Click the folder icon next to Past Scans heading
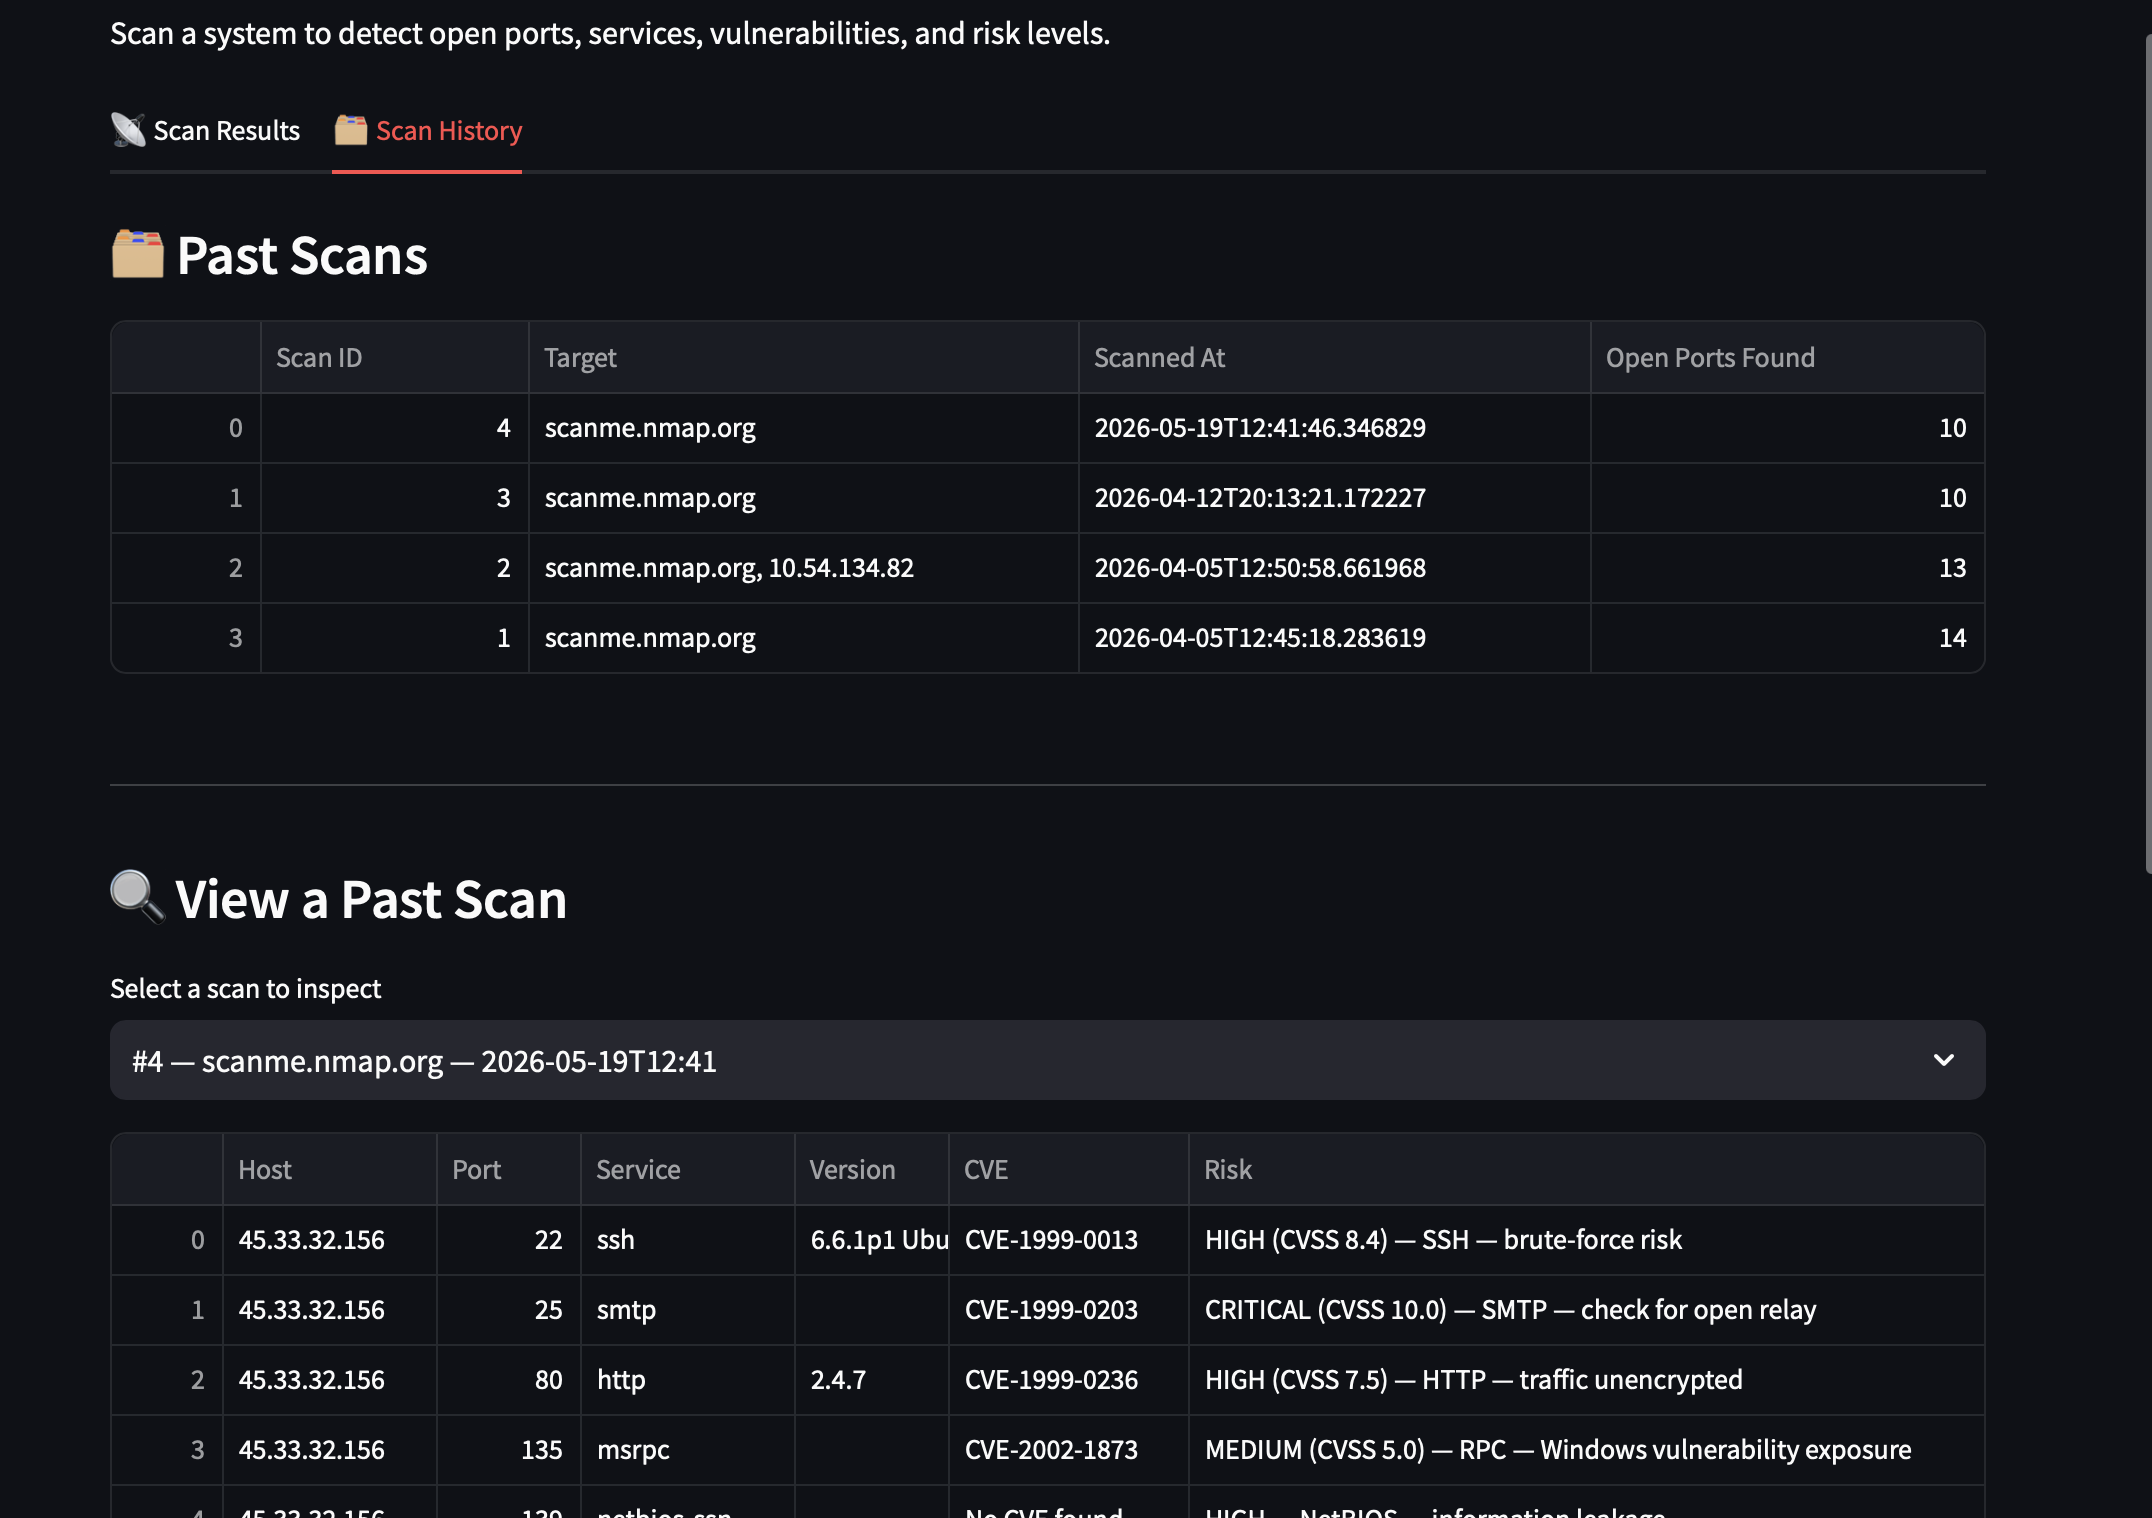Screen dimensions: 2152x1518 [x=137, y=255]
